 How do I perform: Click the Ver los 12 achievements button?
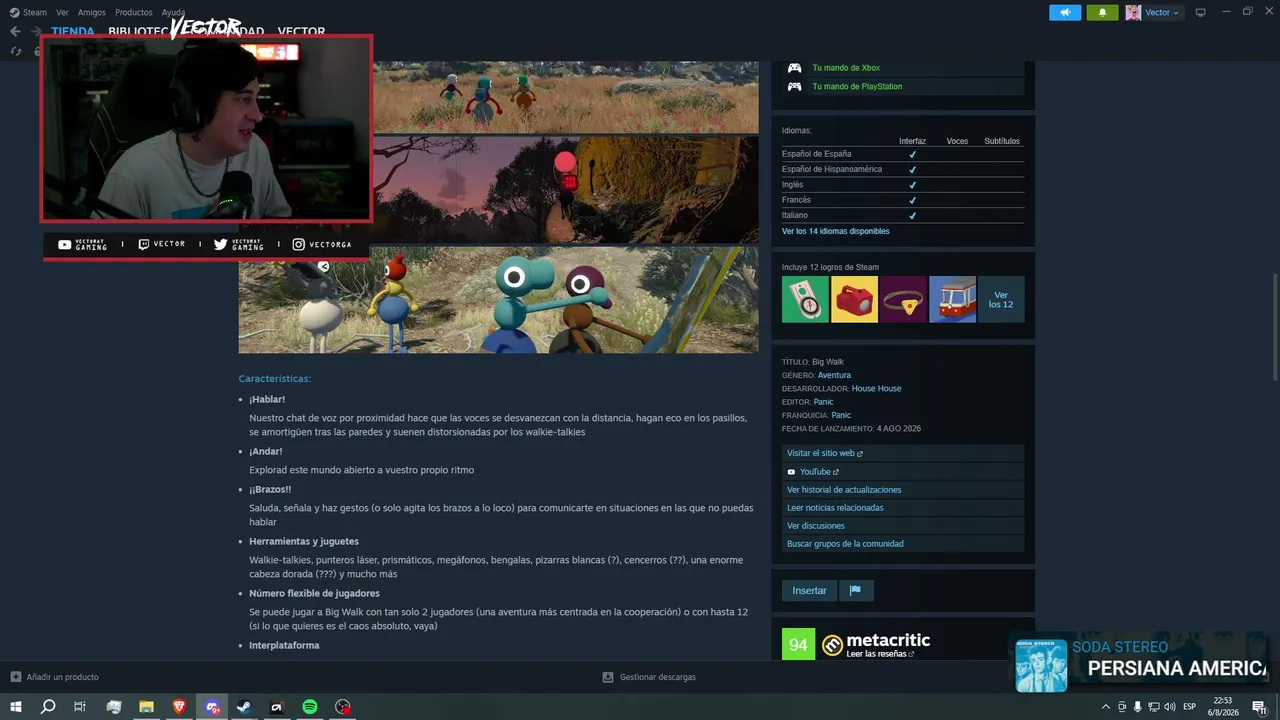click(1001, 299)
